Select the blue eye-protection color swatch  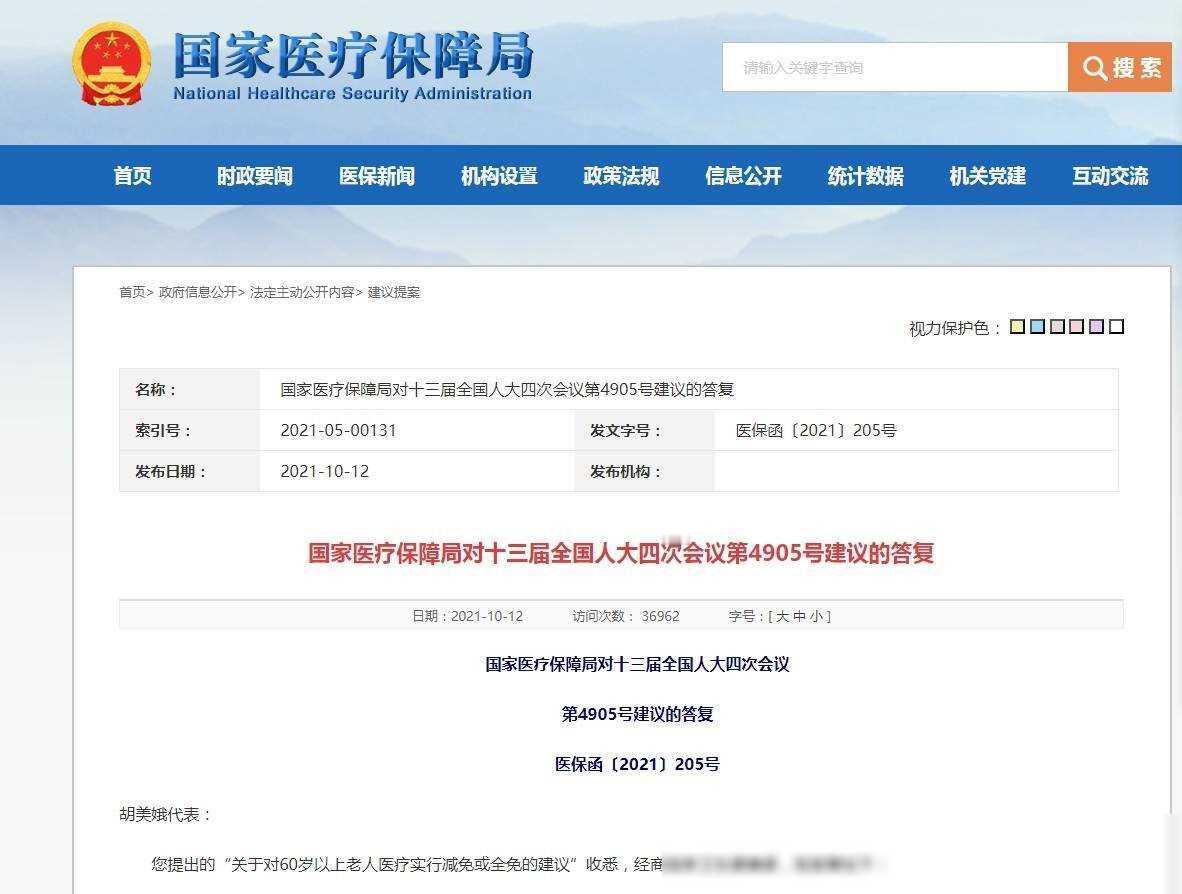[1037, 326]
